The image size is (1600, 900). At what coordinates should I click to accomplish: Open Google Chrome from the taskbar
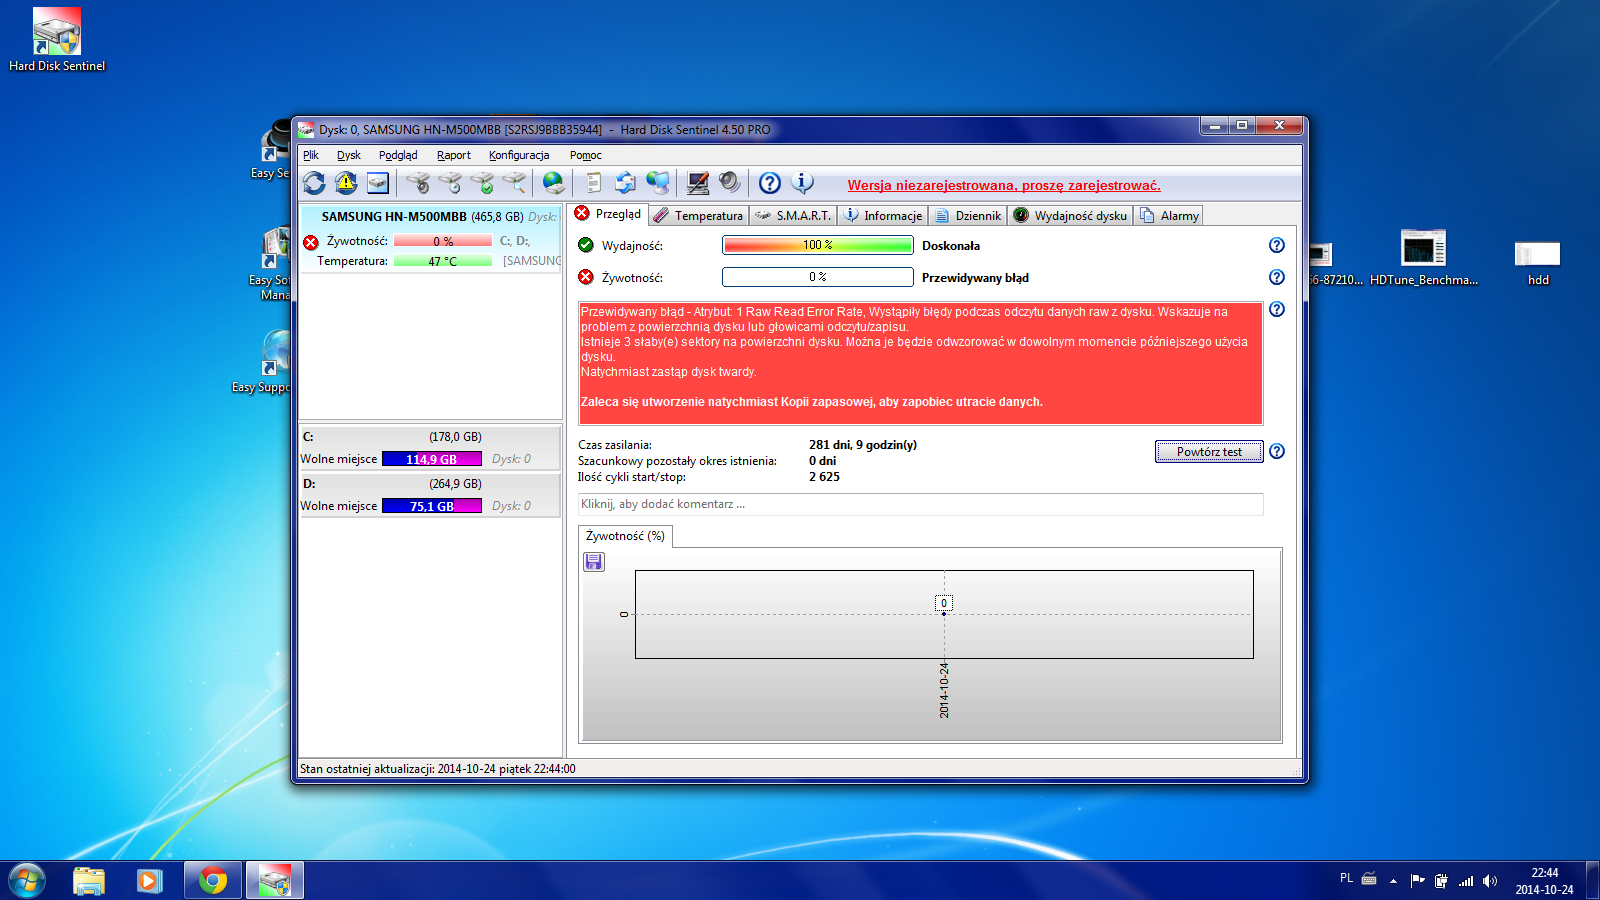pos(212,881)
